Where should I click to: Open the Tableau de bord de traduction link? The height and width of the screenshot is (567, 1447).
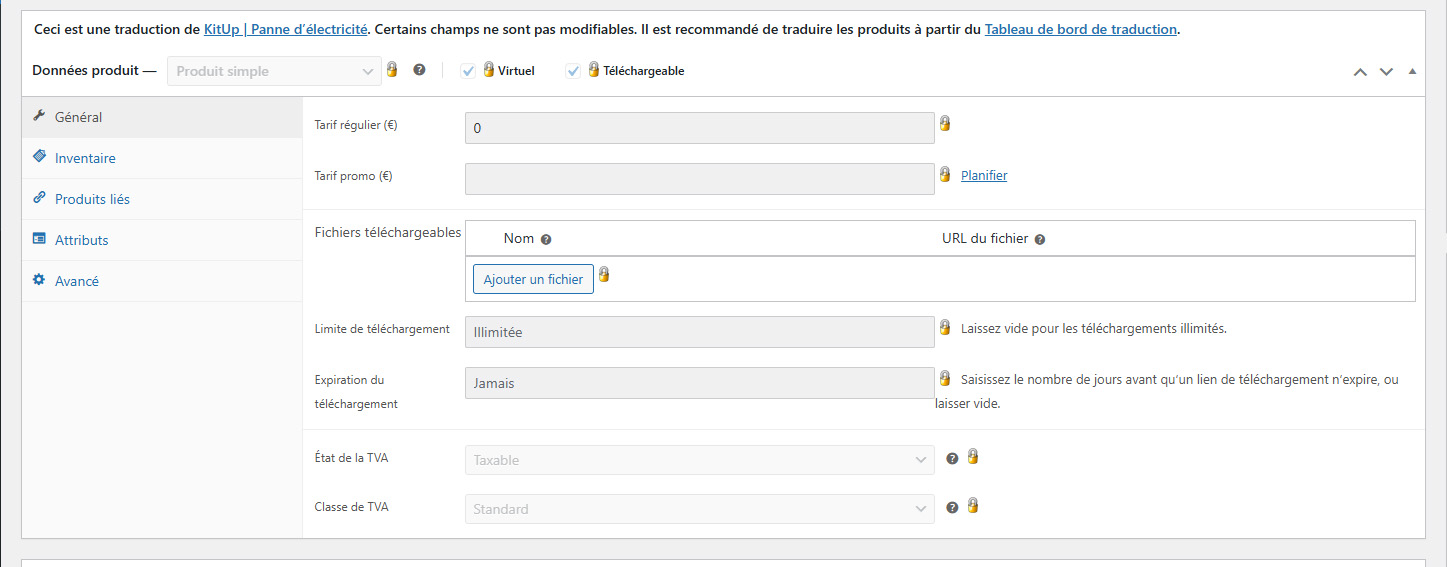(1080, 29)
